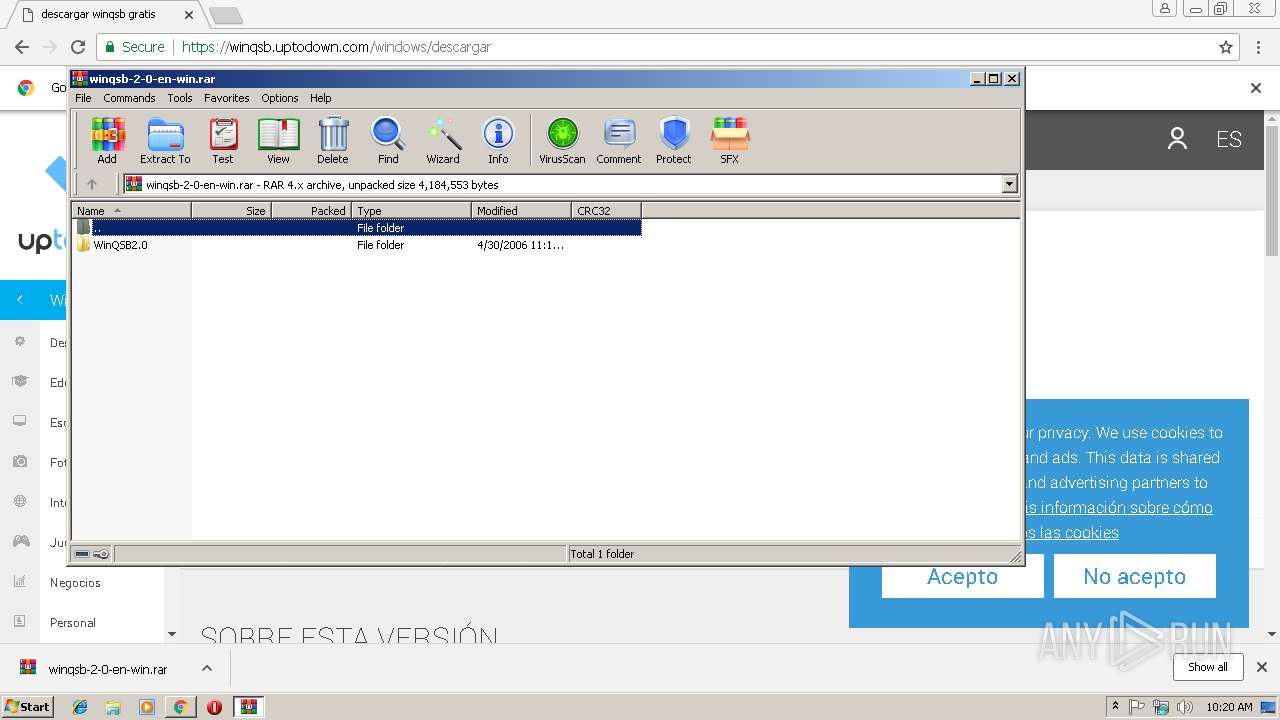Show archive Info
Viewport: 1280px width, 720px height.
coord(498,140)
